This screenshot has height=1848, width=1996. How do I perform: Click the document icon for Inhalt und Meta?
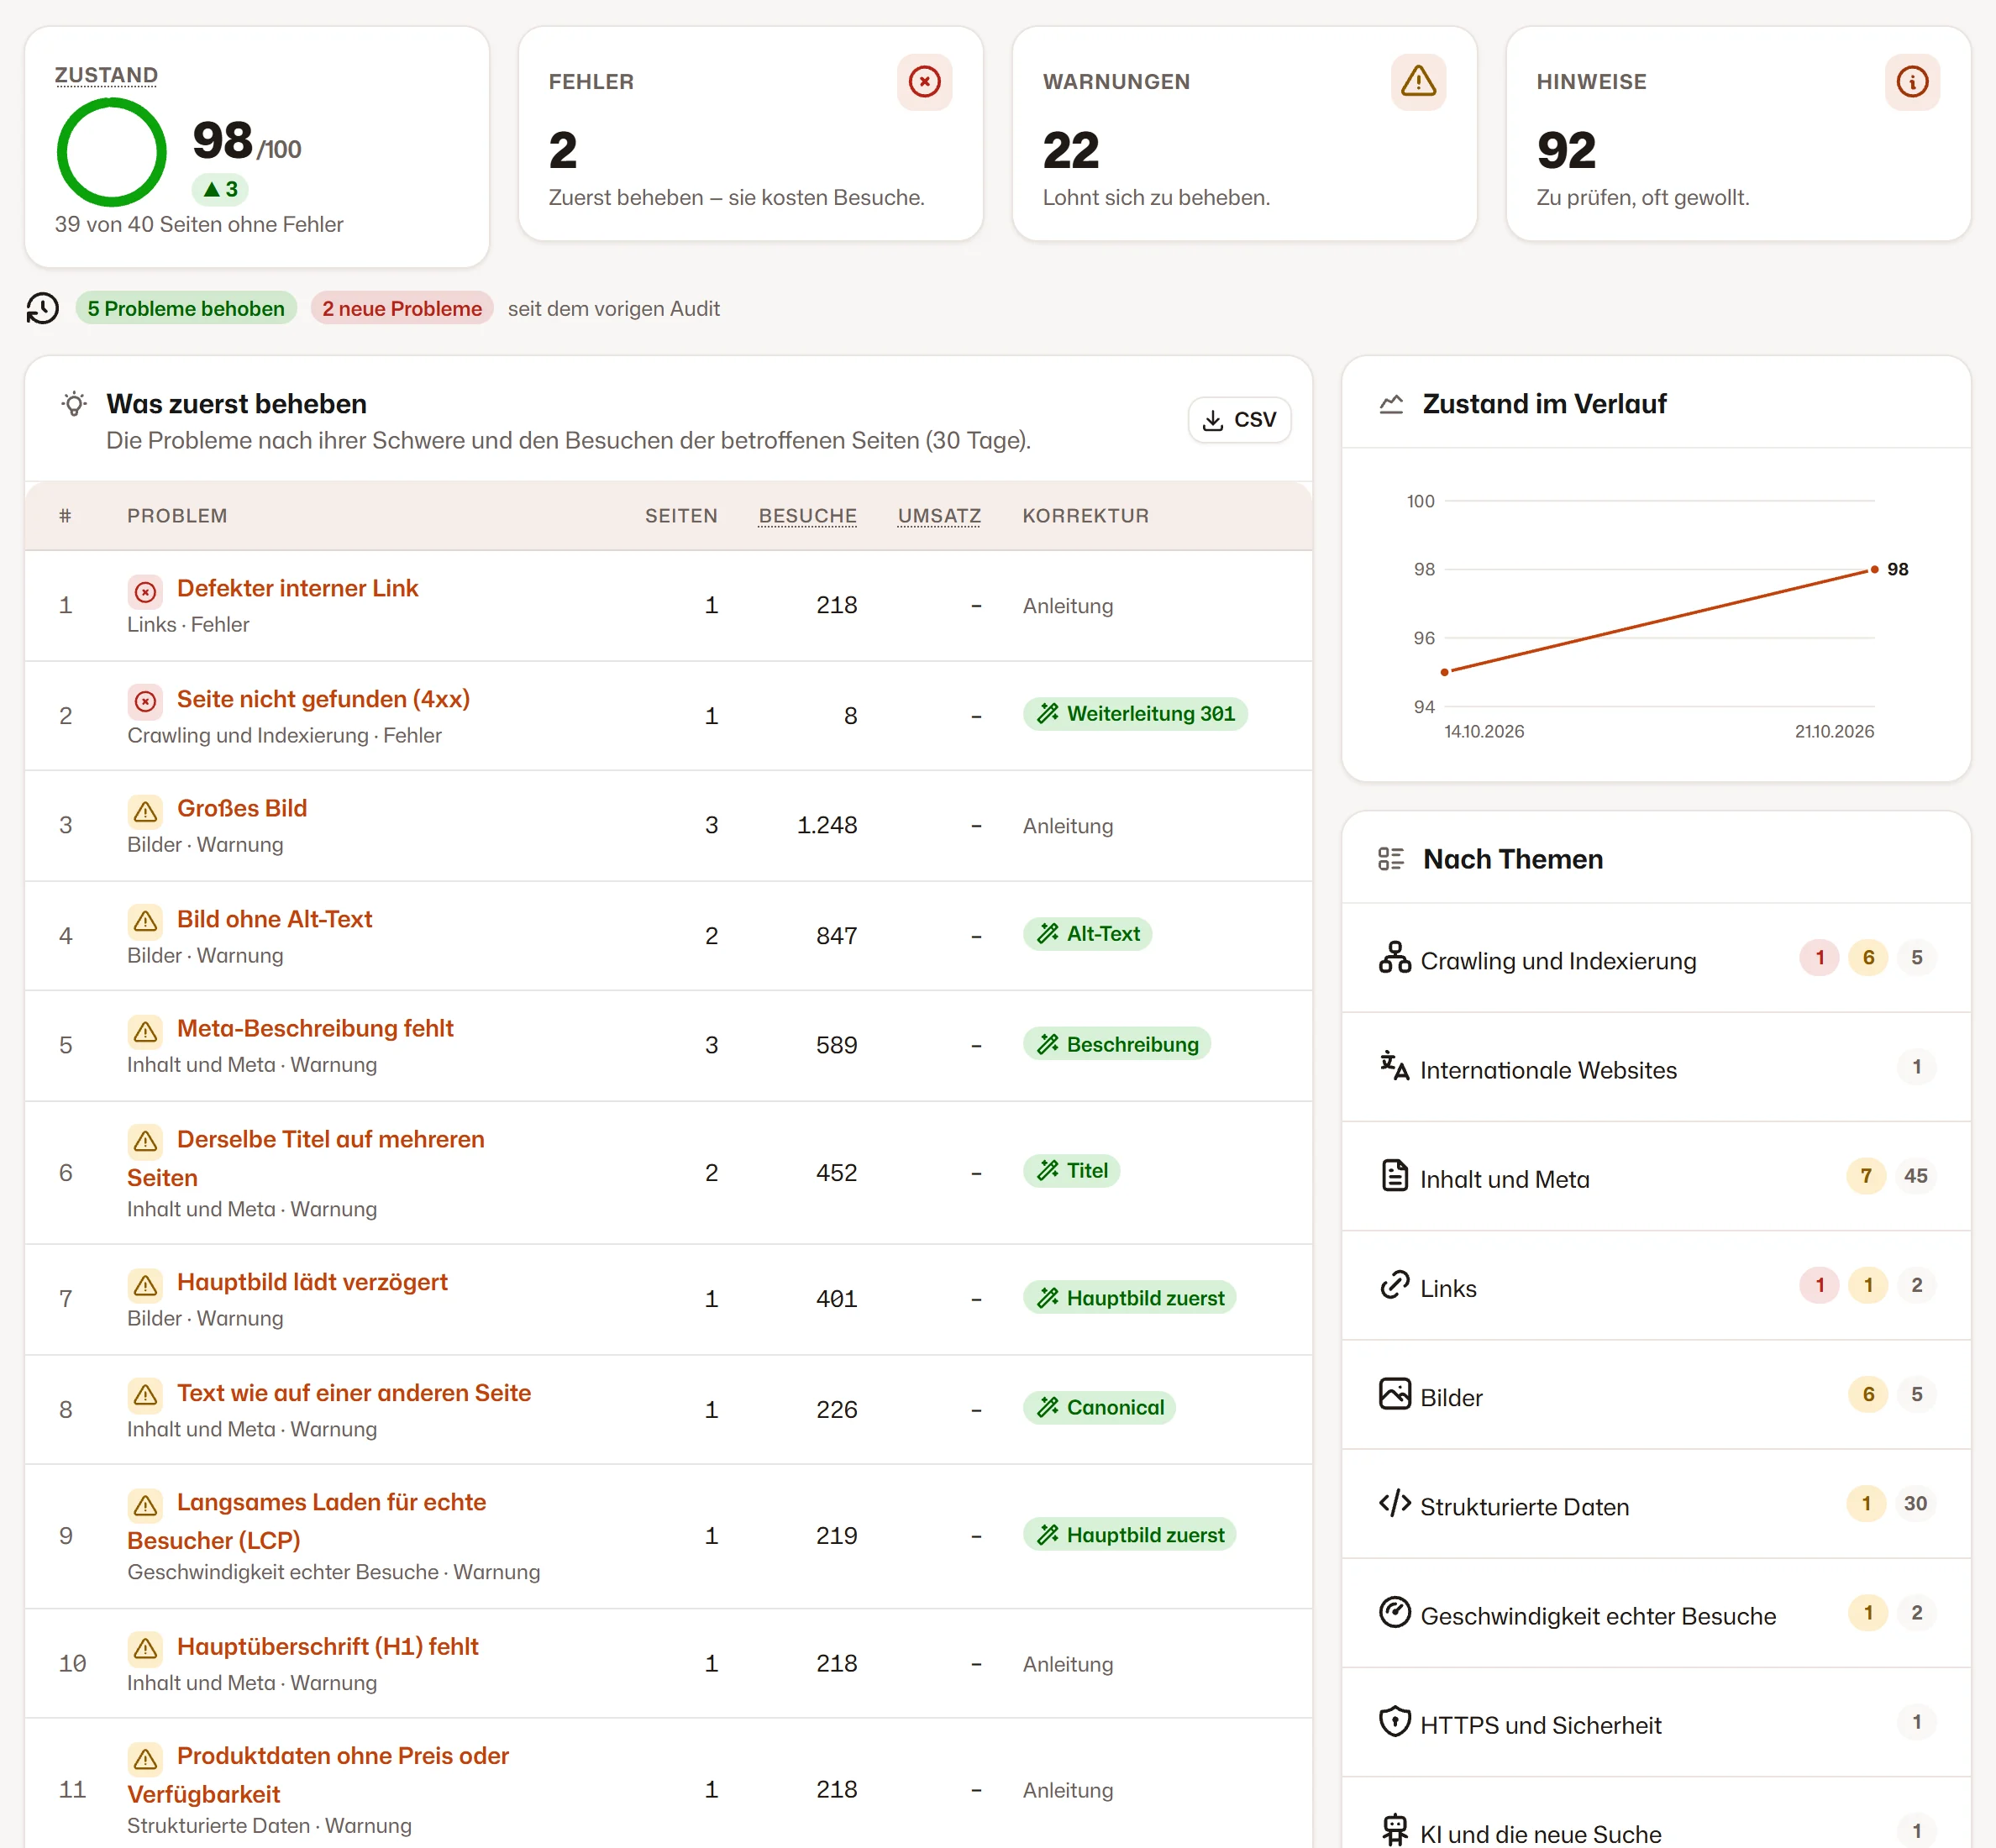tap(1394, 1176)
